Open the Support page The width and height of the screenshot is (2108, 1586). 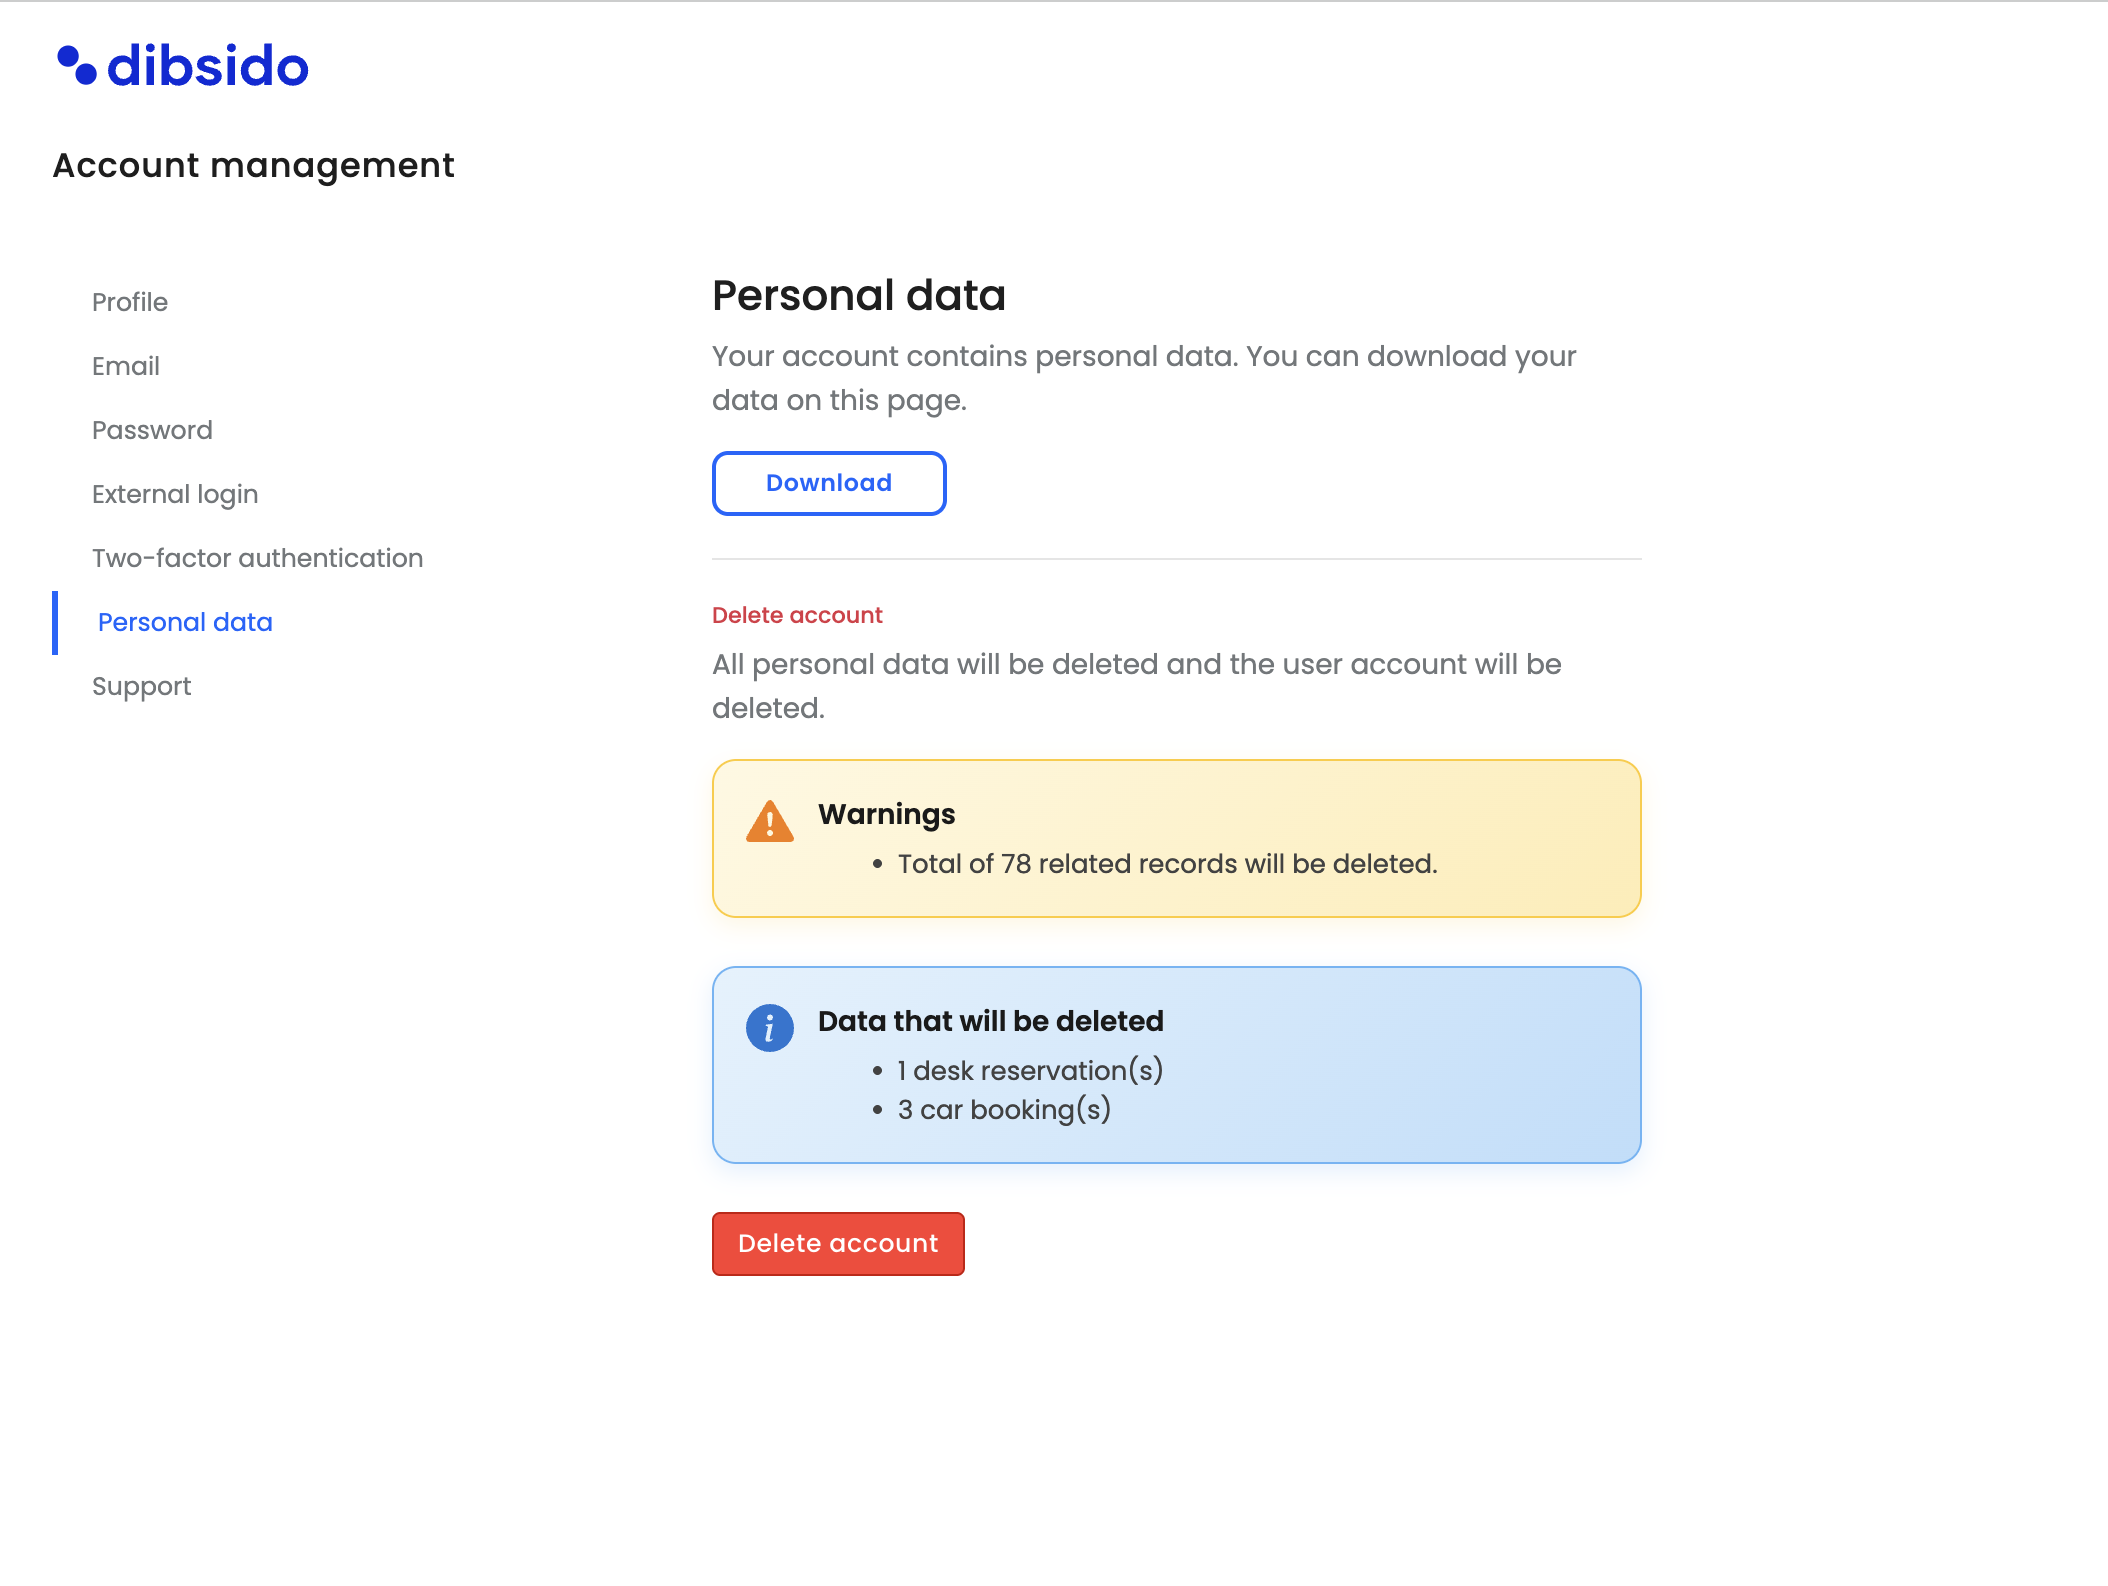coord(141,686)
